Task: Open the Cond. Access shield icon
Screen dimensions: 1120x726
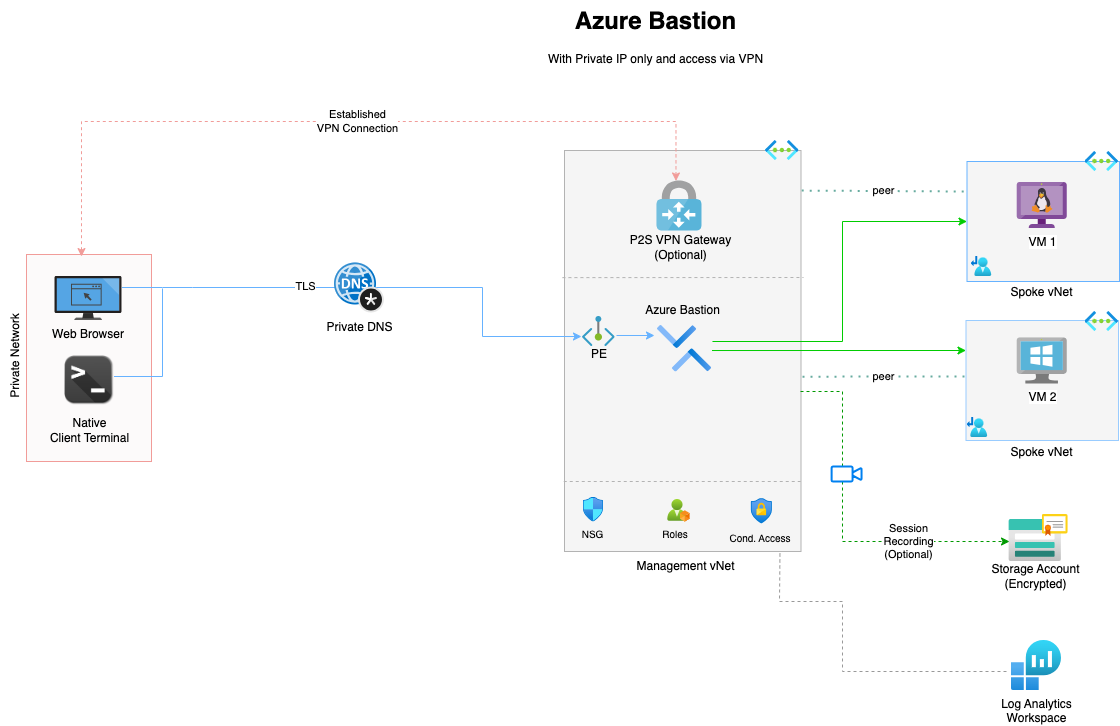Action: pyautogui.click(x=759, y=512)
